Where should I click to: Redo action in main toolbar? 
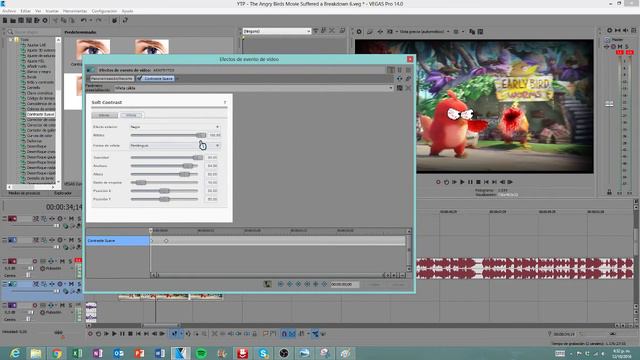coord(99,20)
